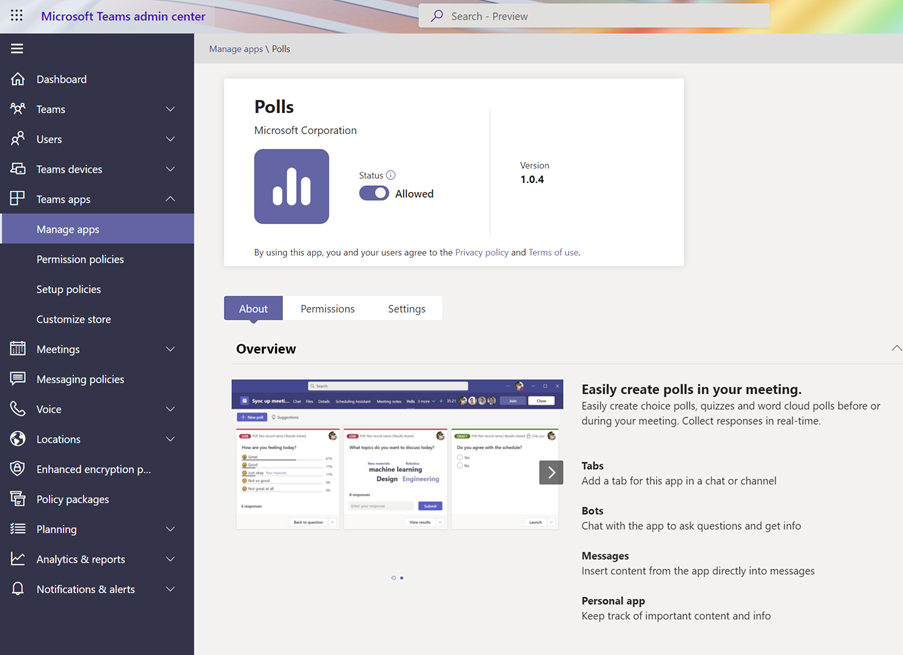Screen dimensions: 903x655
Task: Click the Microsoft Teams admin center title
Action: coord(123,16)
